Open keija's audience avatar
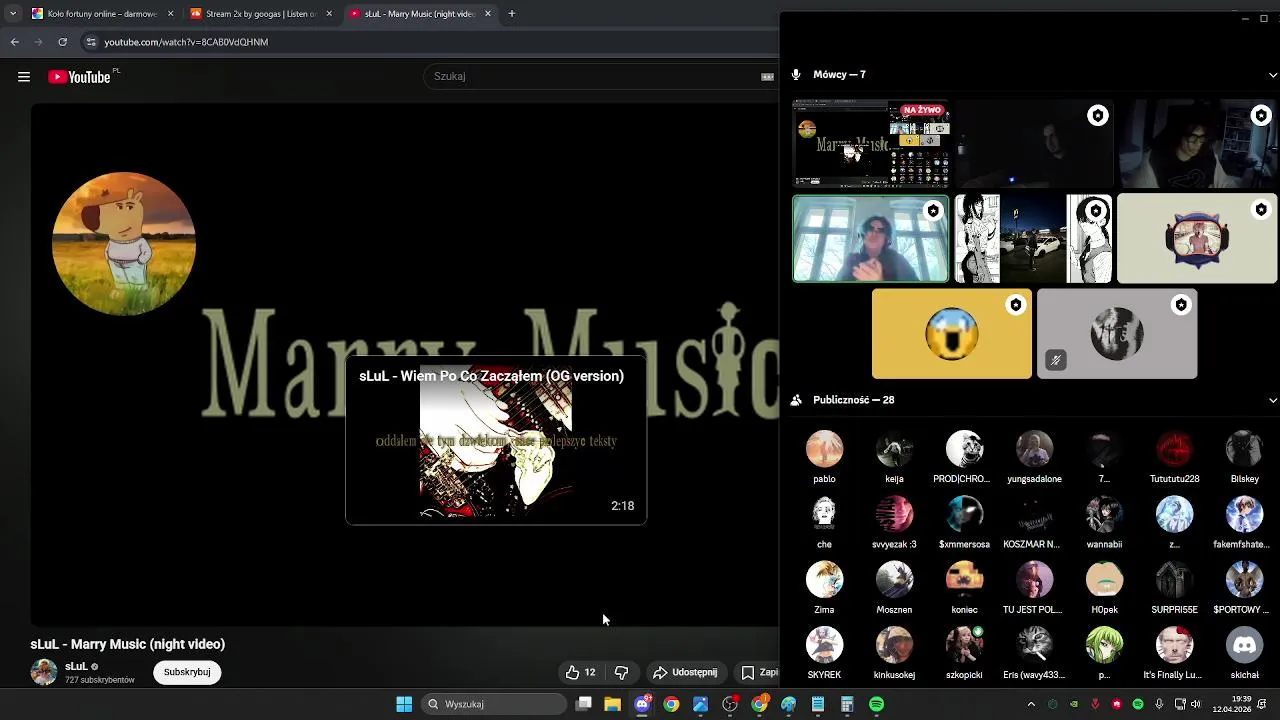The width and height of the screenshot is (1280, 720). [x=894, y=450]
